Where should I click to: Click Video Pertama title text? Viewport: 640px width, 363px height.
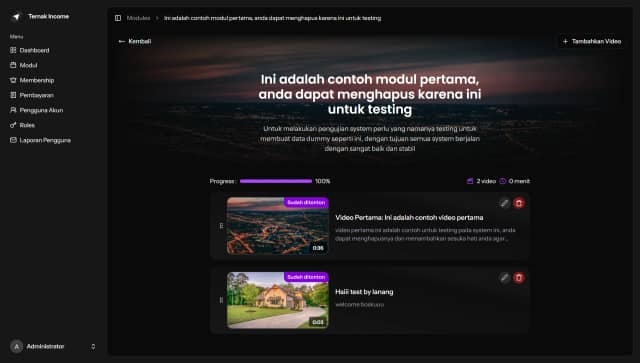click(409, 218)
